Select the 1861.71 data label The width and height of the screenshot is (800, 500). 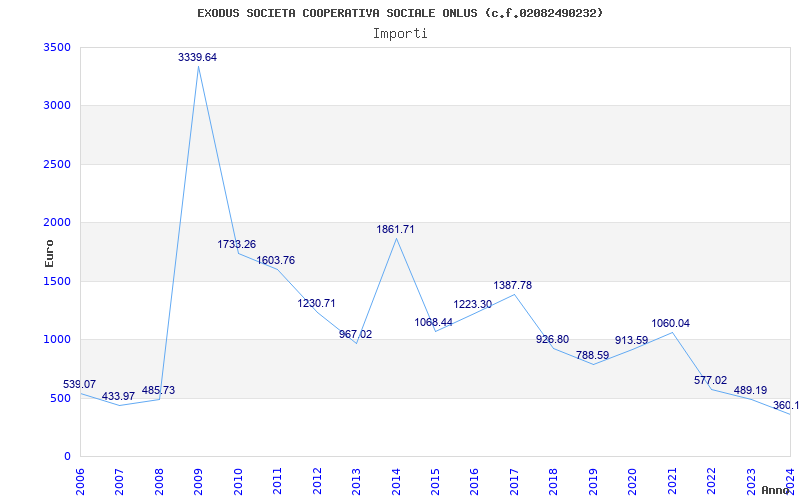tap(395, 230)
